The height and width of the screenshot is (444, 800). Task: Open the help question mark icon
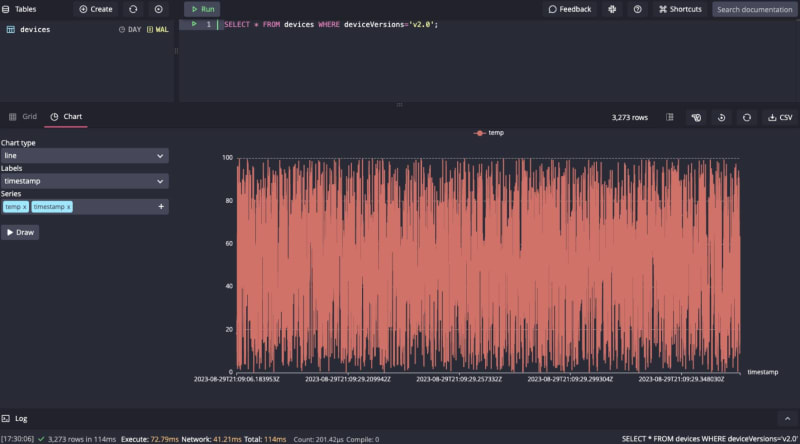[x=638, y=9]
